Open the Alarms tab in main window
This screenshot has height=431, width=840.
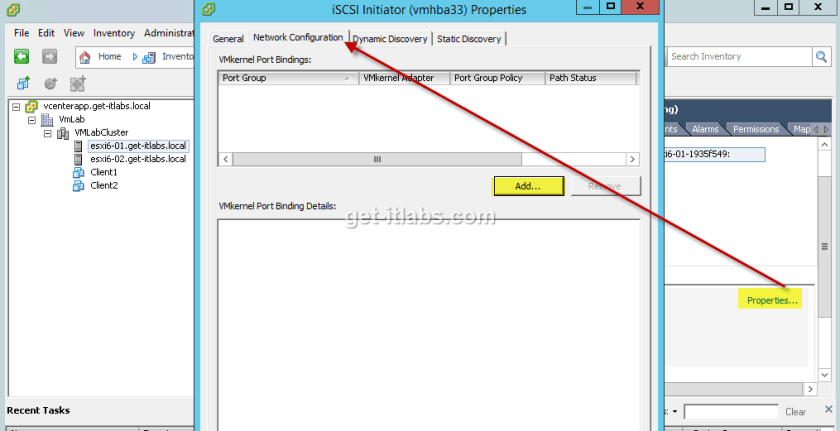tap(705, 129)
